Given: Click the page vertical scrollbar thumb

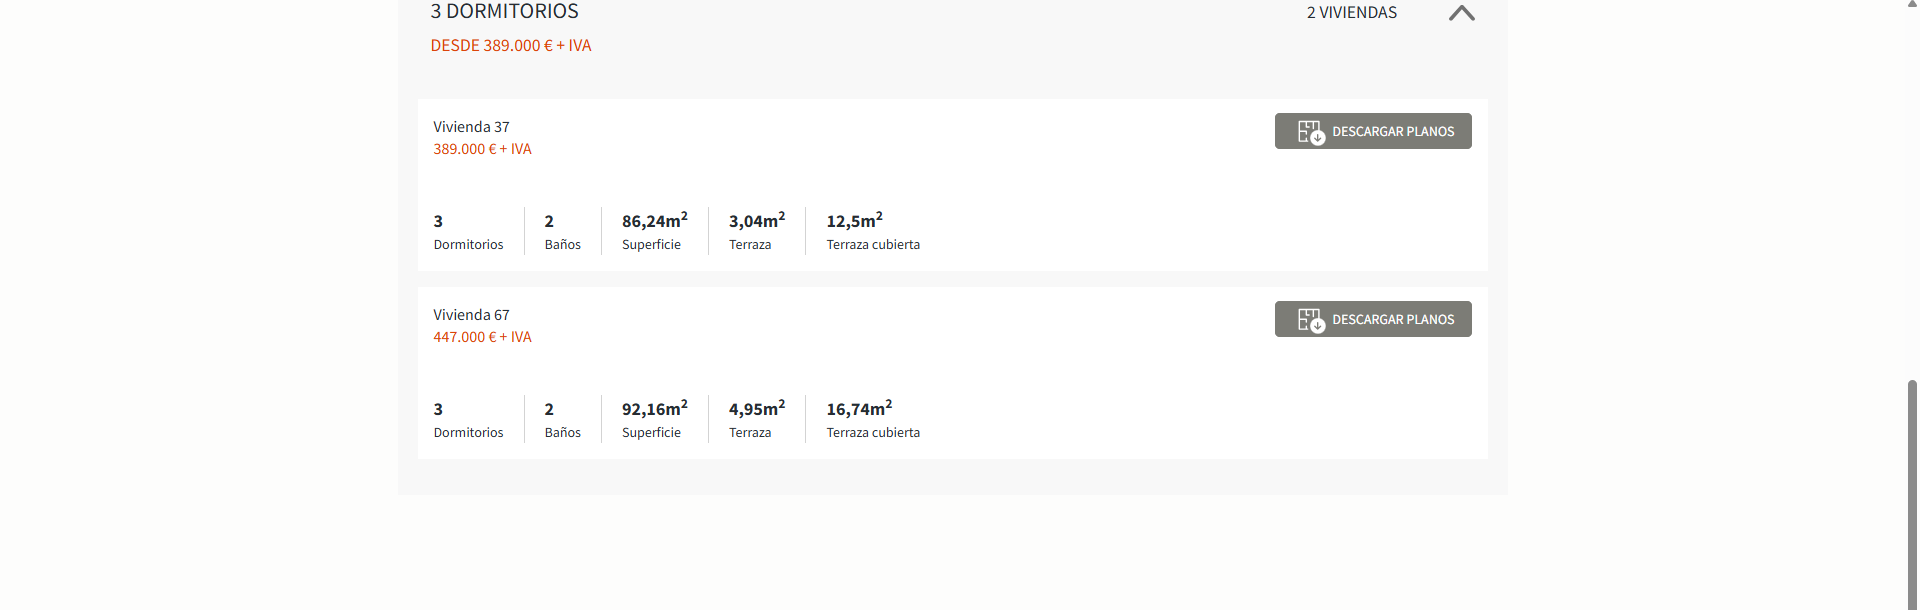Looking at the screenshot, I should (1912, 493).
